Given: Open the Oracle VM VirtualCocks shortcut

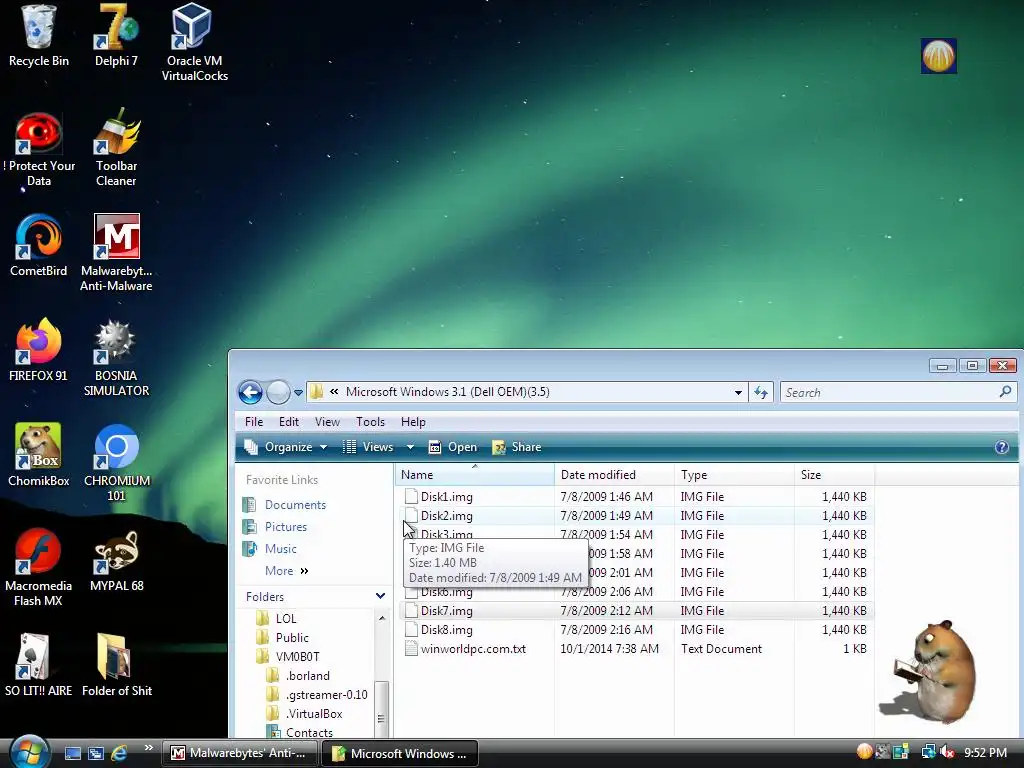Looking at the screenshot, I should click(195, 42).
